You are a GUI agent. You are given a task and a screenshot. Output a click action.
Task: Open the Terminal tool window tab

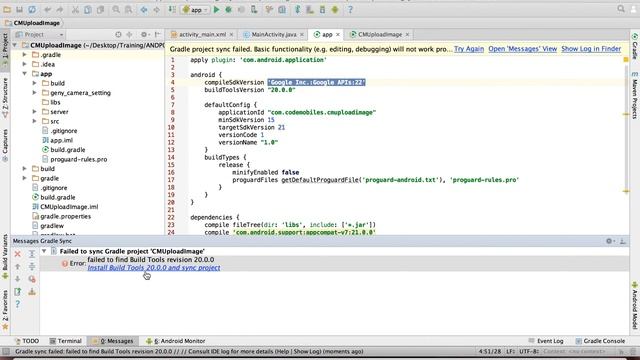[65, 341]
